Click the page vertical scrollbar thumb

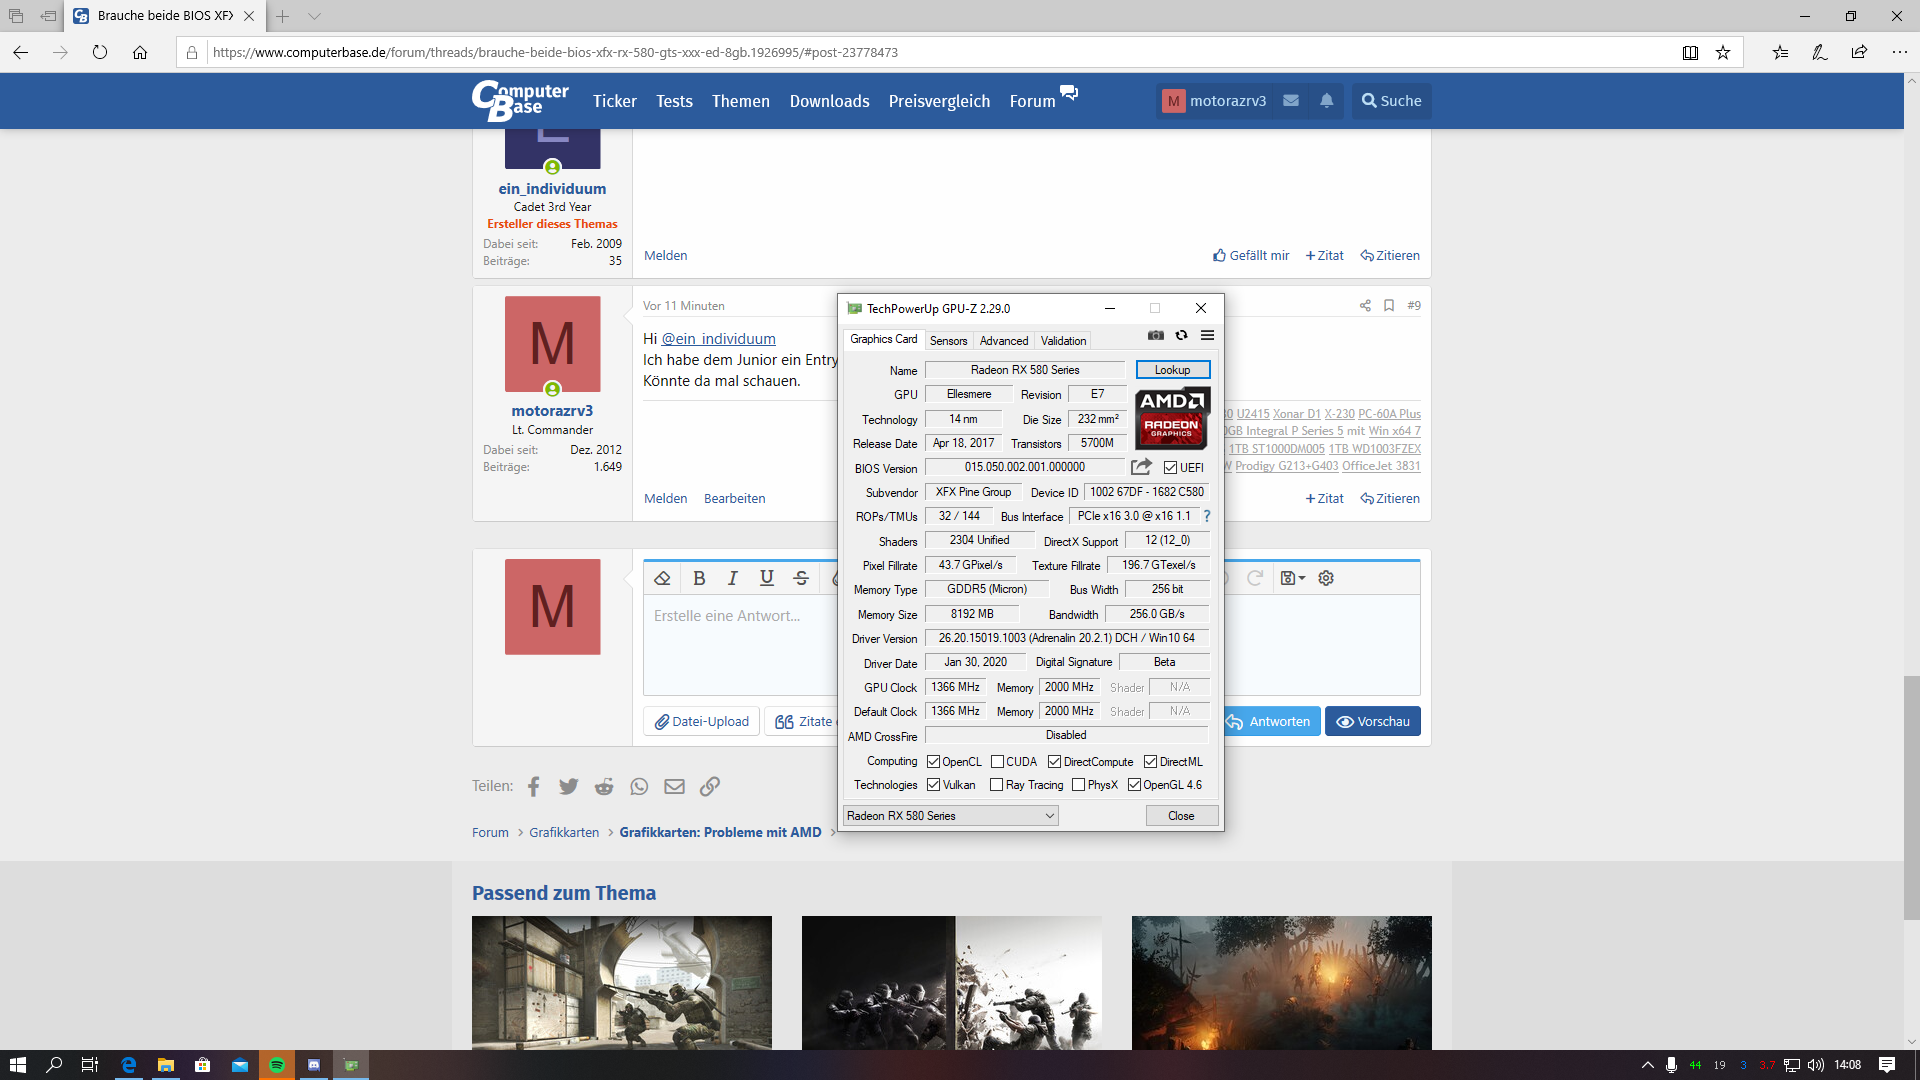1911,796
